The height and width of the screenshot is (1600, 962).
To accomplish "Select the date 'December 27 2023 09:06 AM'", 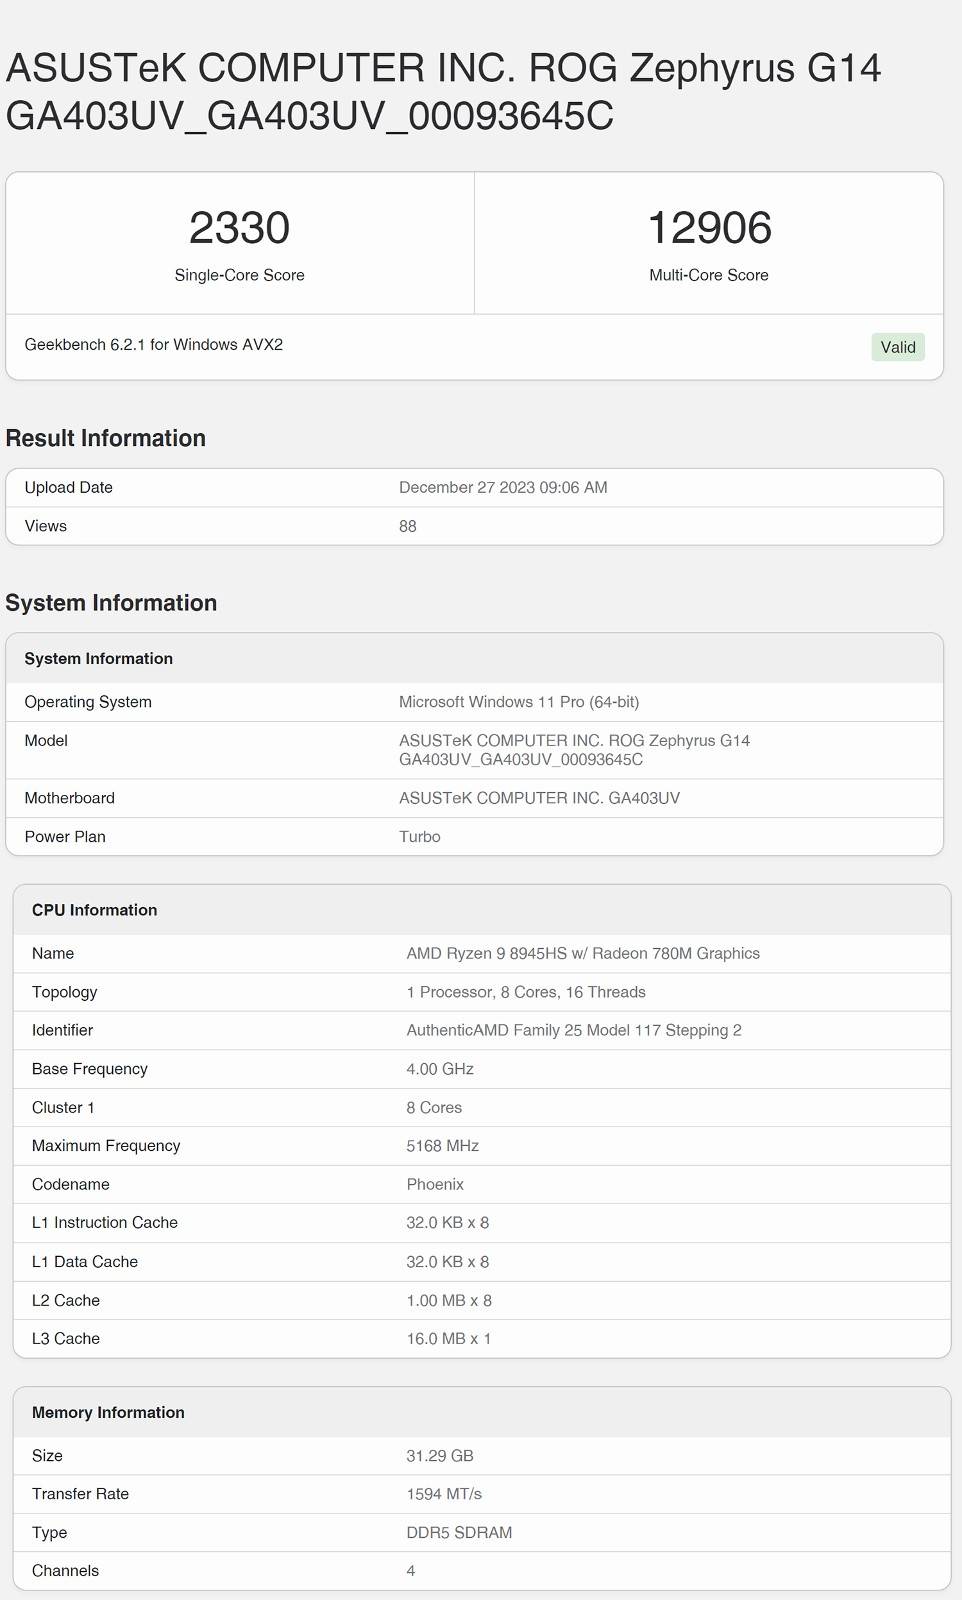I will click(x=503, y=488).
